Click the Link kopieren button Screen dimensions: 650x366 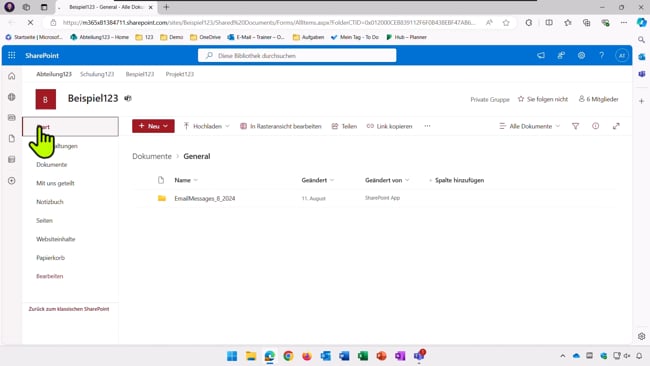tap(389, 126)
